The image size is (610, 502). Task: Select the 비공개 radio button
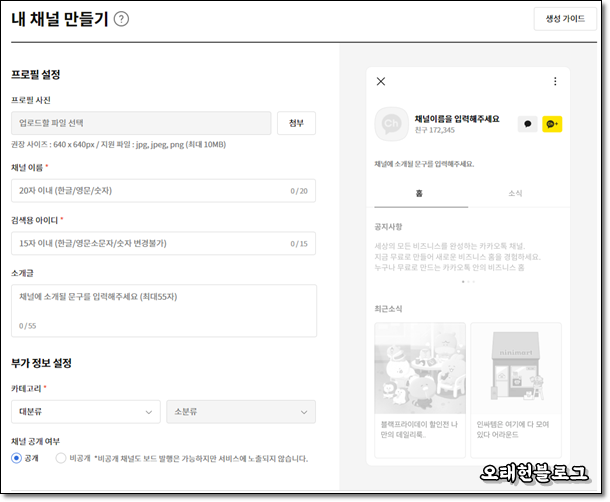tap(61, 458)
